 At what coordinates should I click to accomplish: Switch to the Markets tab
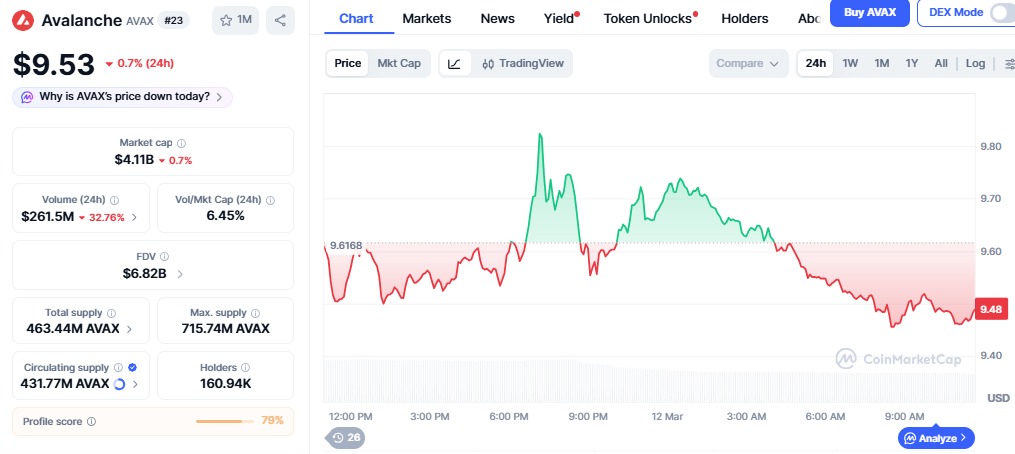coord(426,18)
